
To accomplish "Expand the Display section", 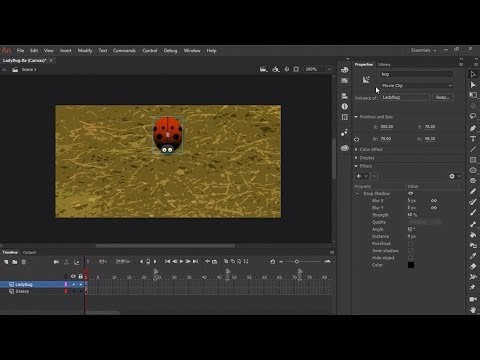I will (356, 158).
